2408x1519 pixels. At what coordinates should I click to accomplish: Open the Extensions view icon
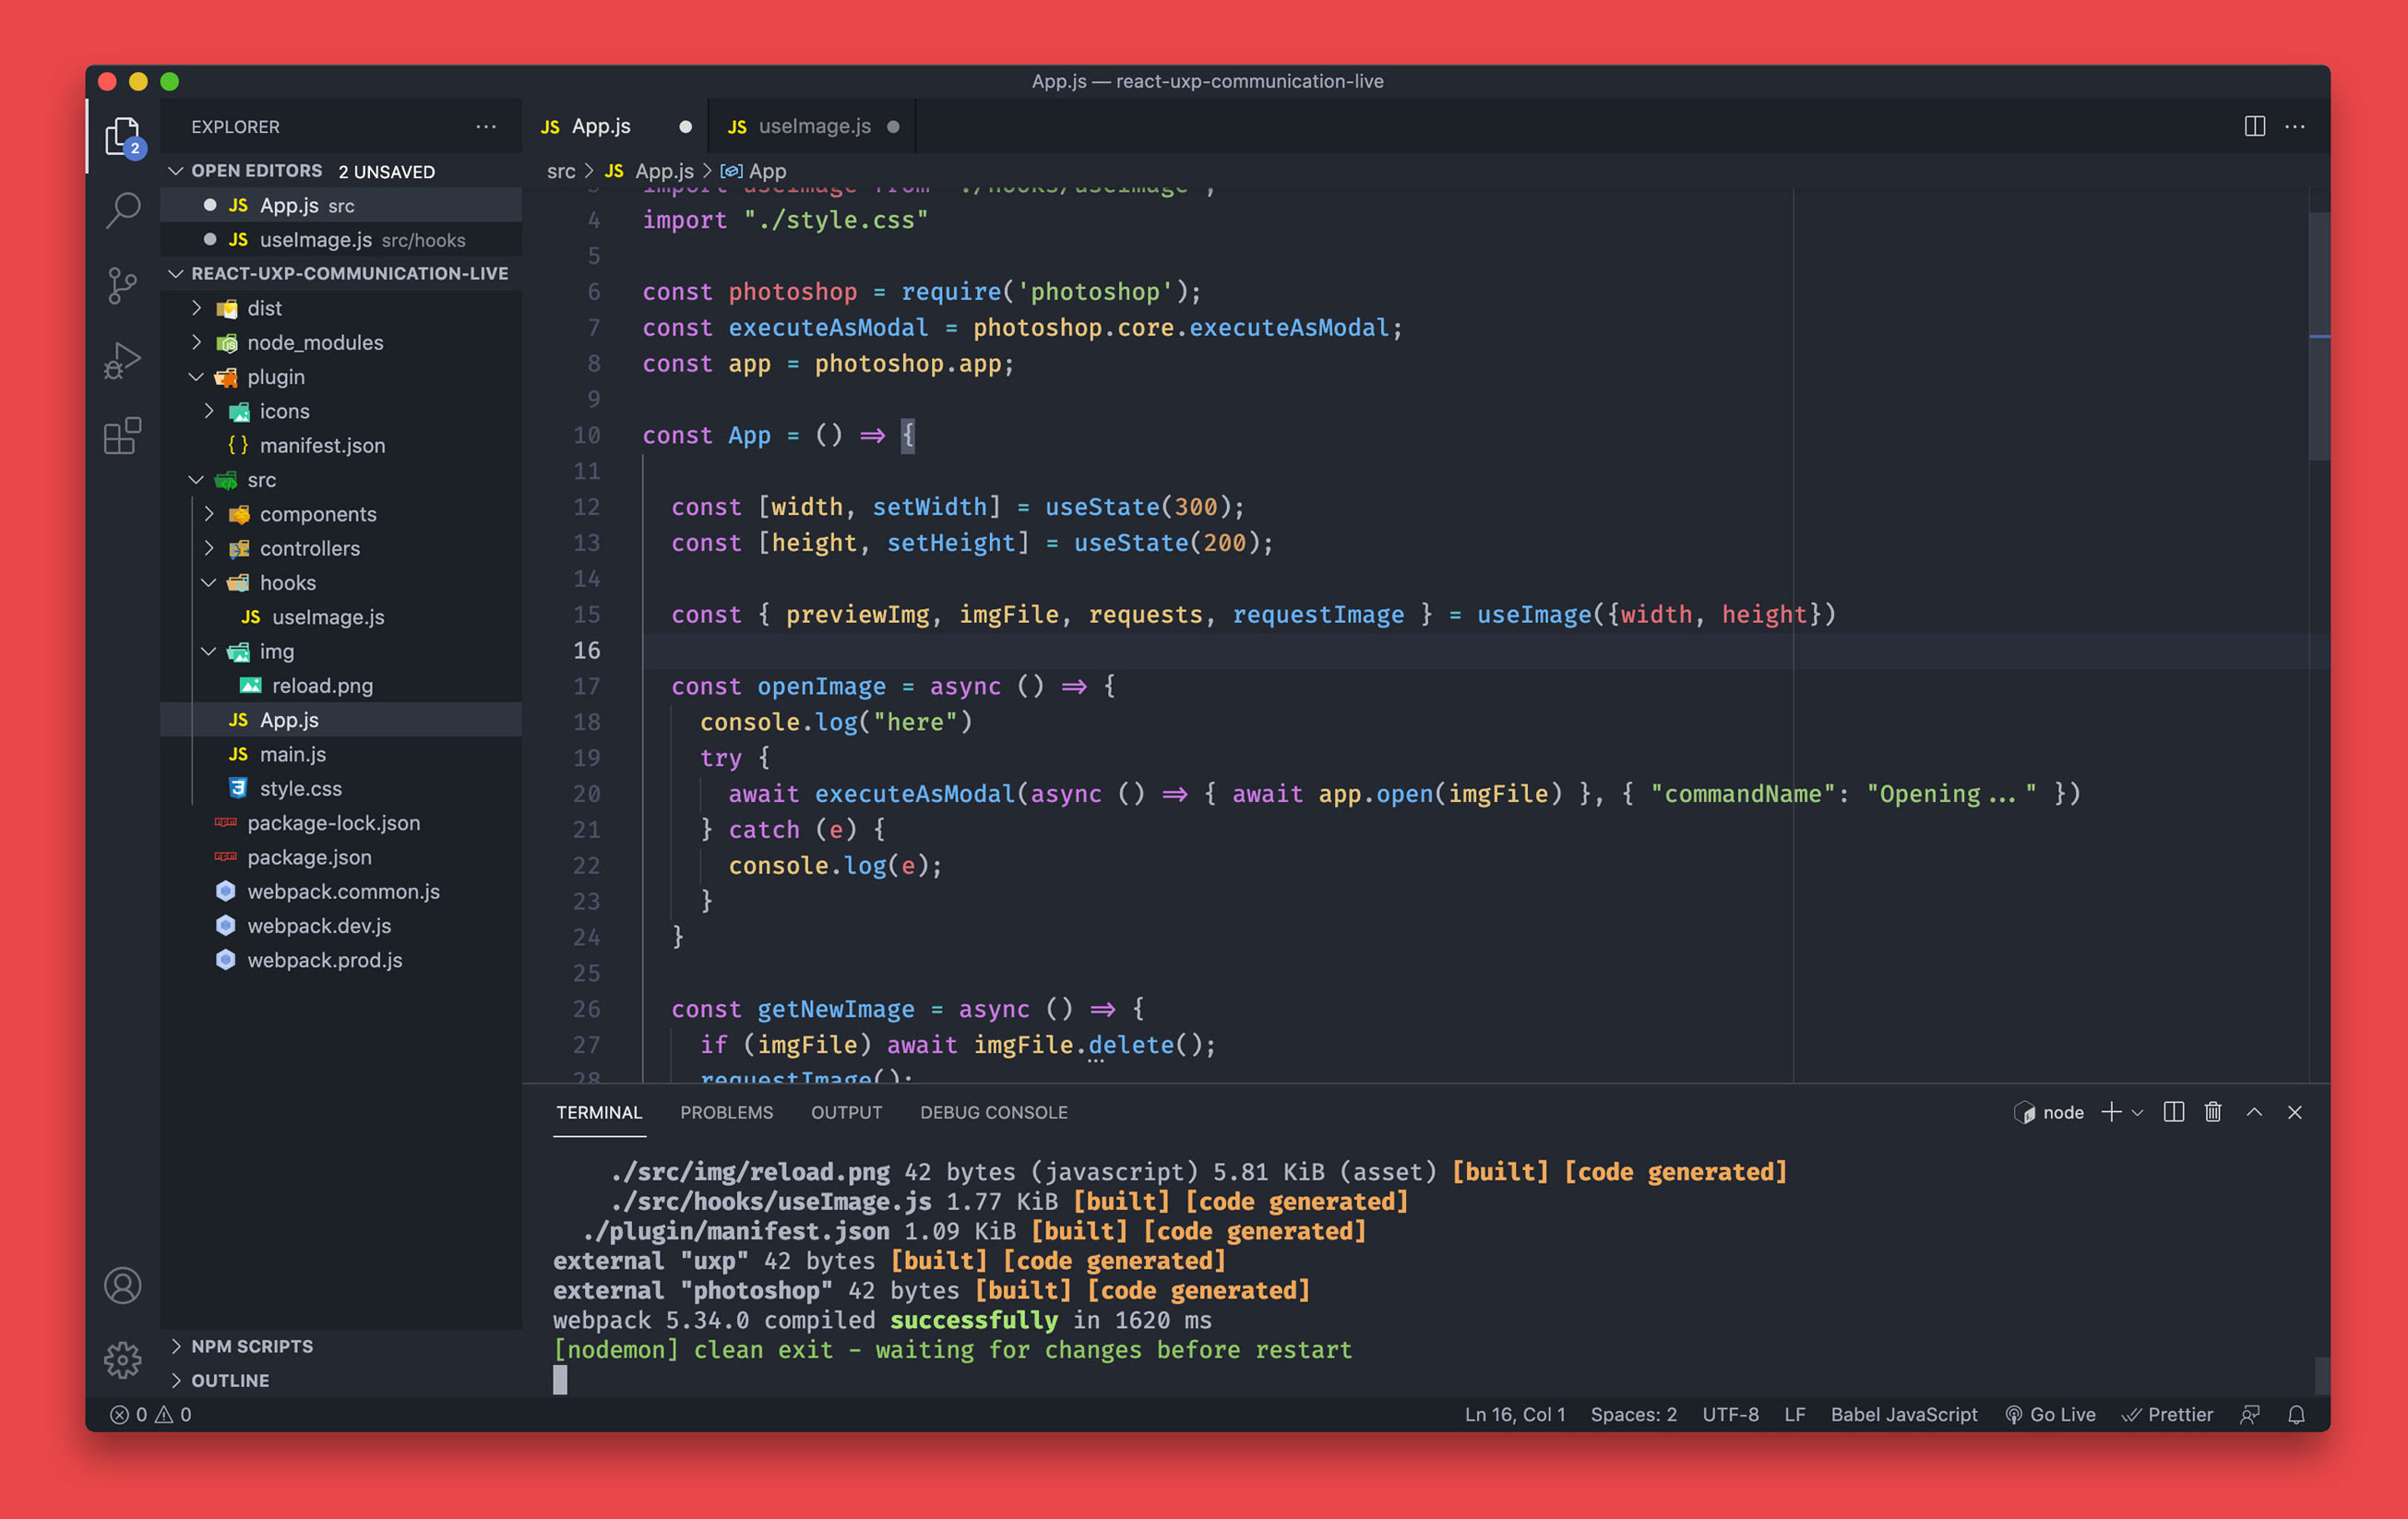click(x=123, y=436)
